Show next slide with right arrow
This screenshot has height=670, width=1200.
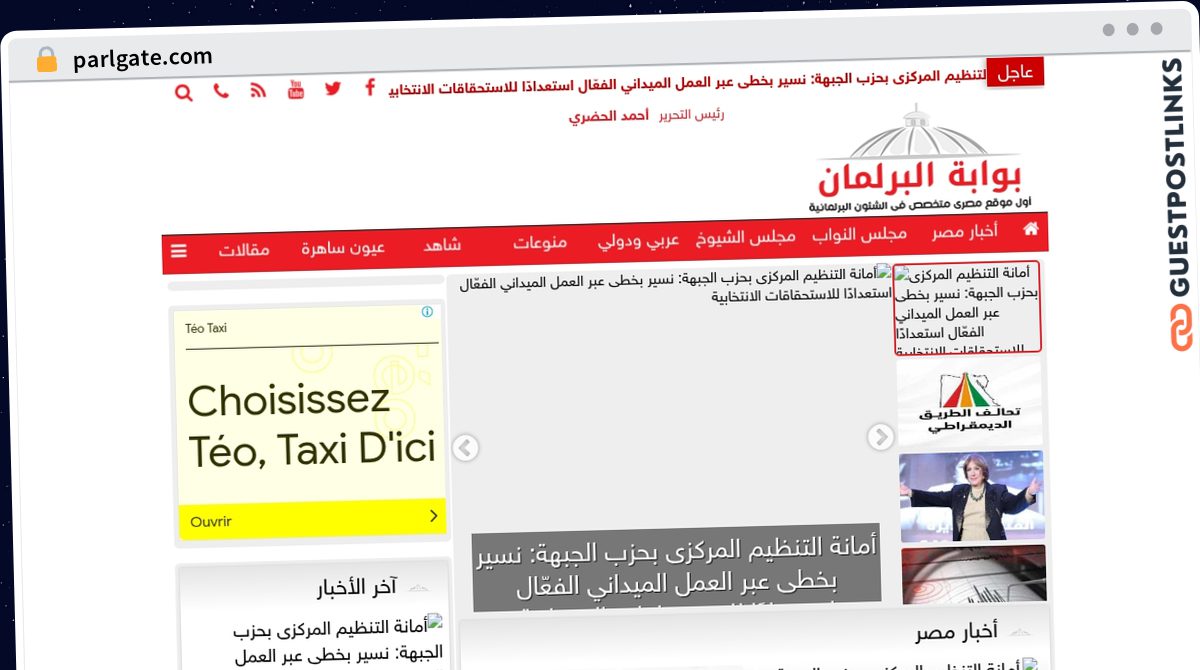pyautogui.click(x=880, y=437)
